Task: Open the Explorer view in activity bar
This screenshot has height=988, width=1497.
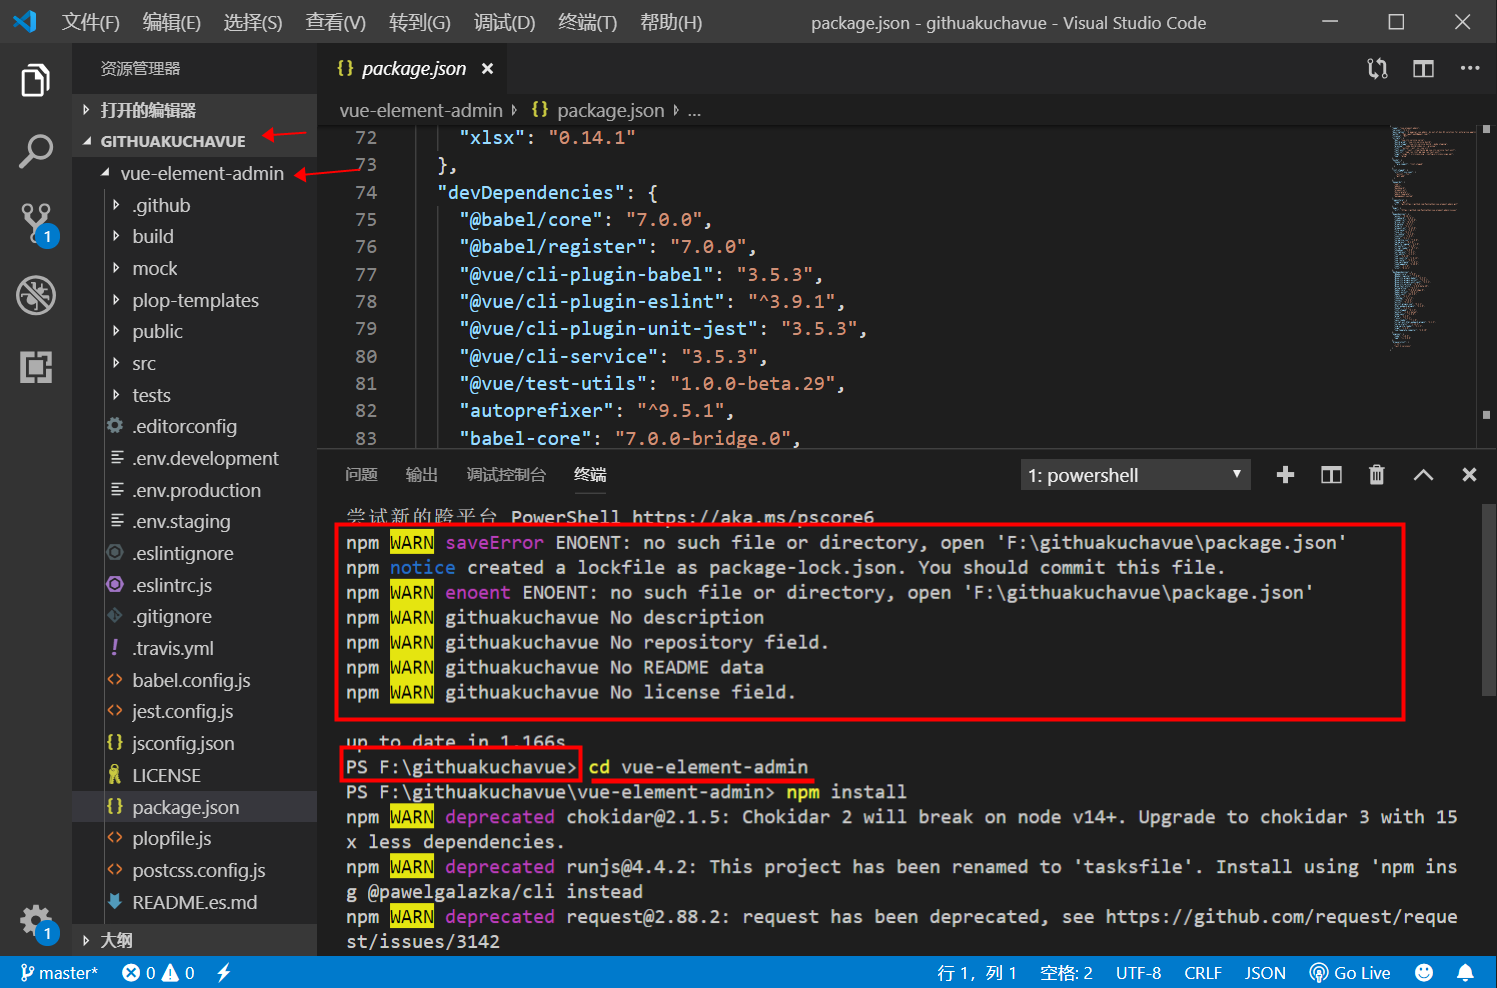Action: pyautogui.click(x=36, y=81)
